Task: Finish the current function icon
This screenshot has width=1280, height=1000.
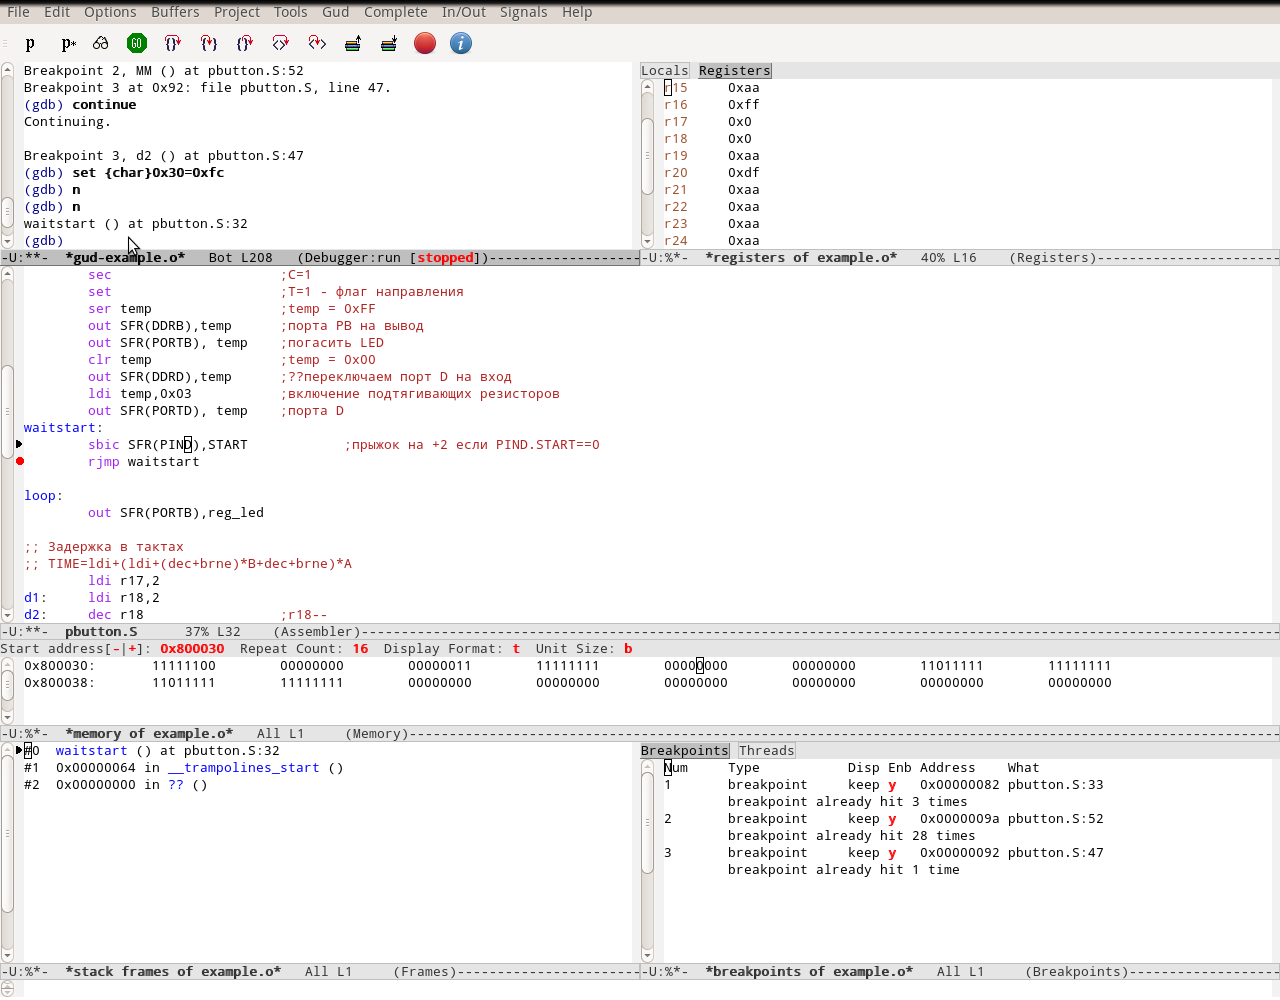Action: pyautogui.click(x=244, y=43)
